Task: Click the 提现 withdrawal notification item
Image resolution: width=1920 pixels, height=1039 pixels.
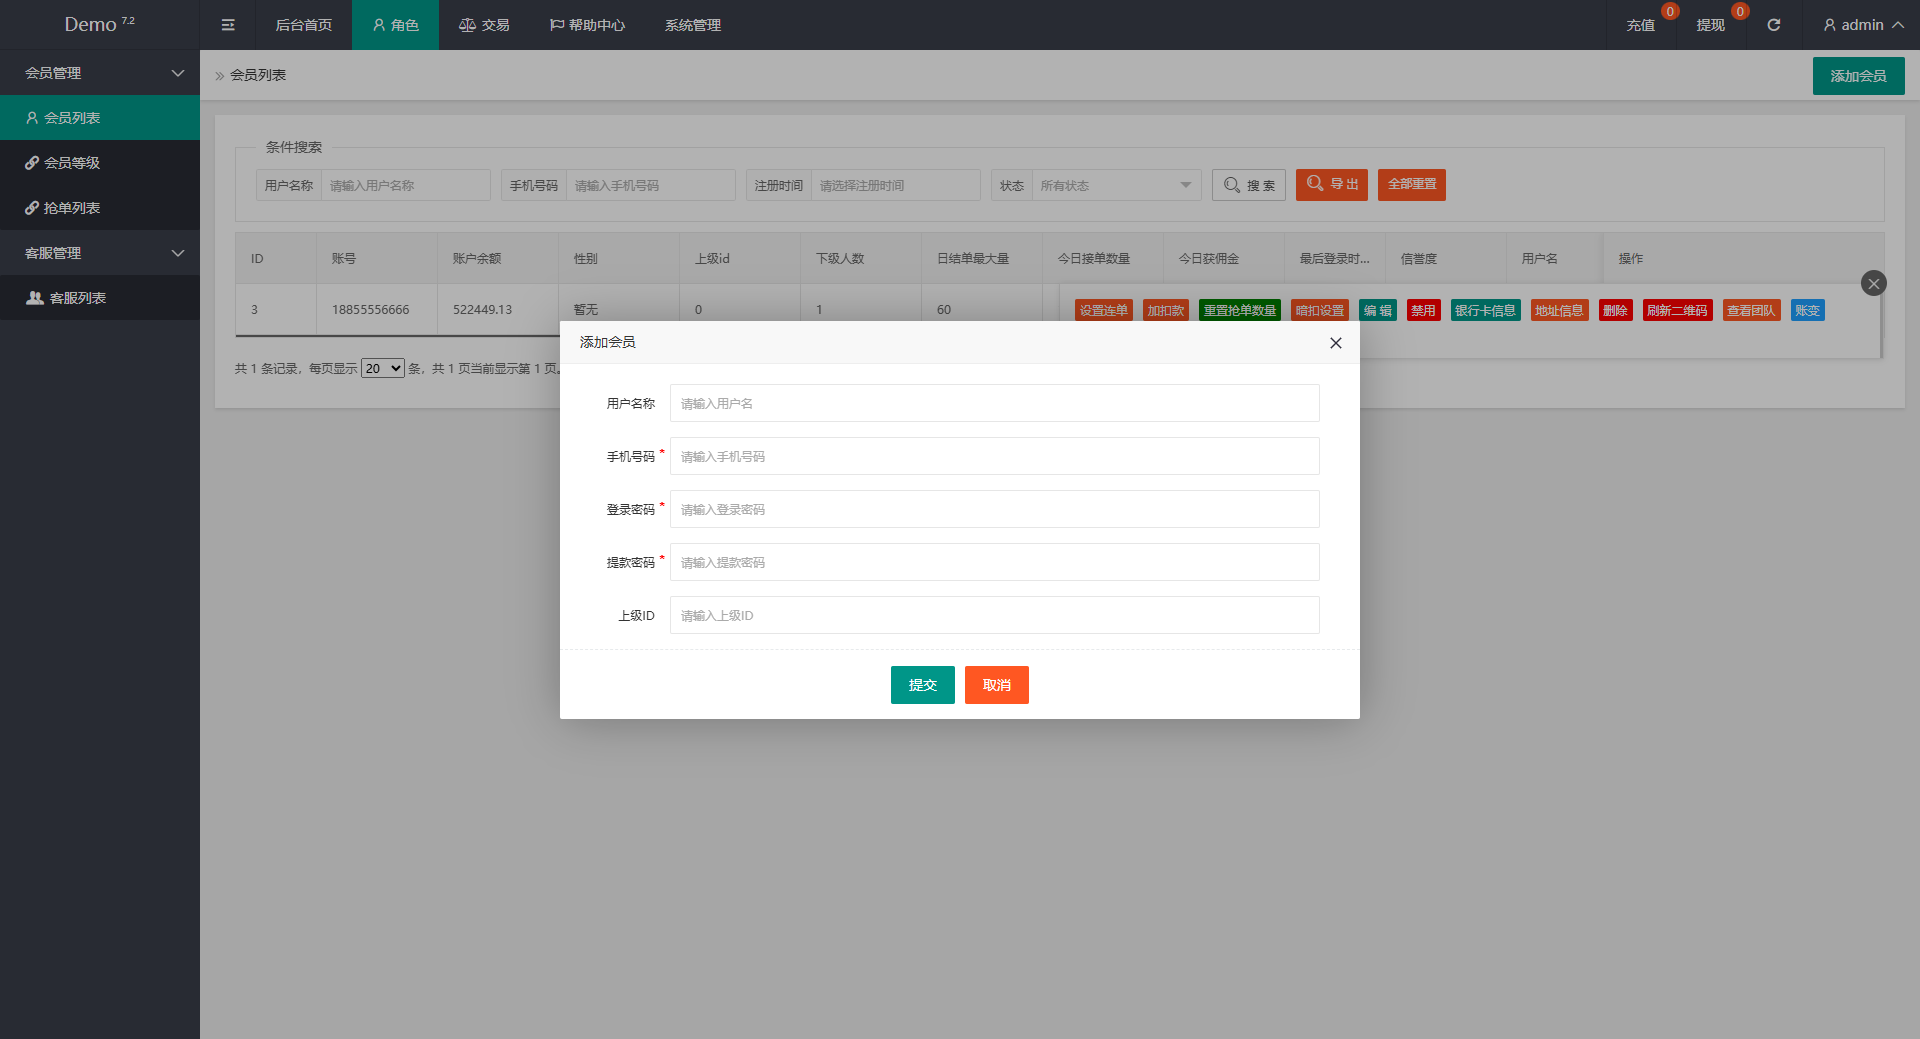Action: coord(1710,25)
